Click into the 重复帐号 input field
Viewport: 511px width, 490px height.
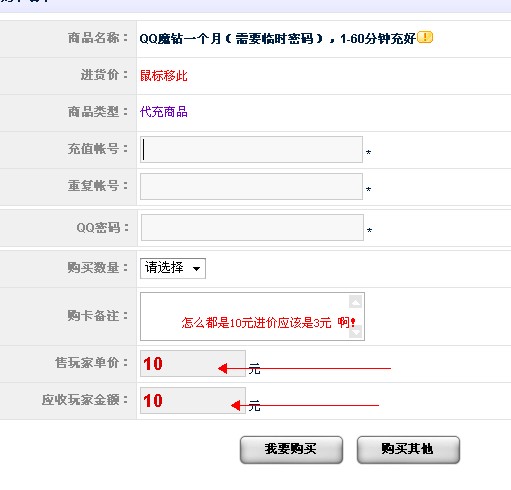pyautogui.click(x=251, y=186)
